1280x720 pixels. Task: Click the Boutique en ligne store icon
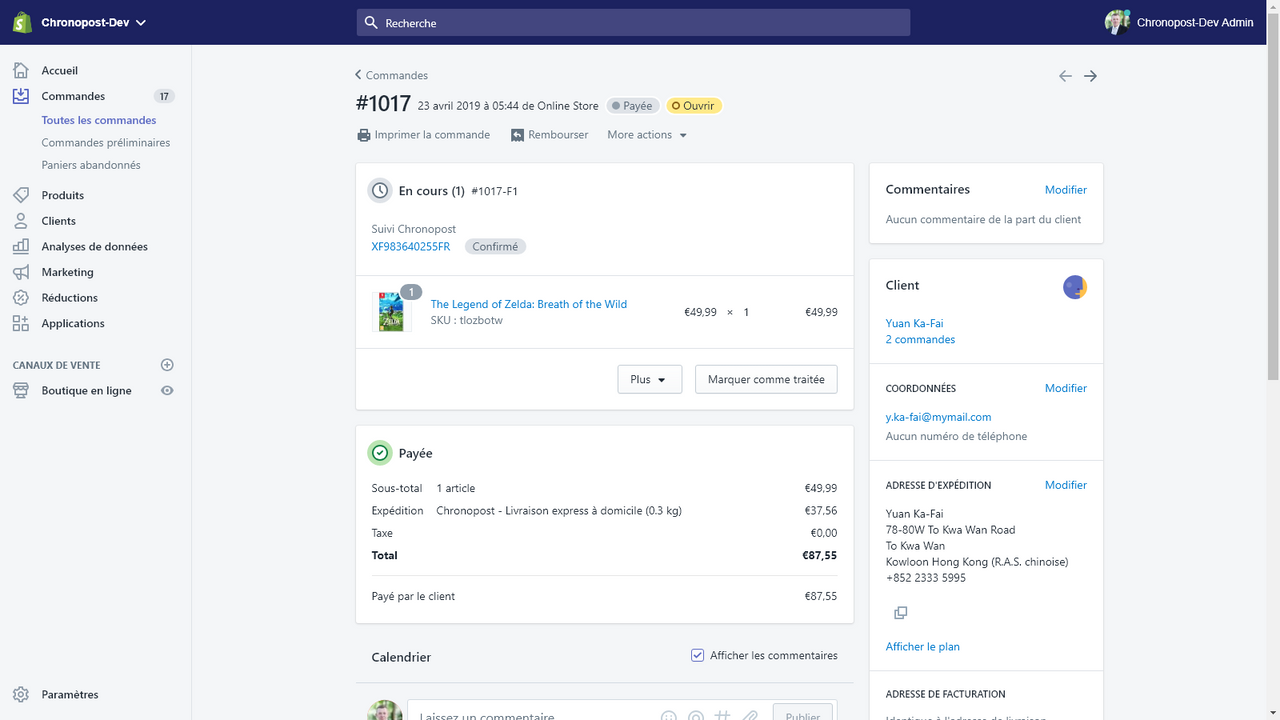tap(21, 391)
